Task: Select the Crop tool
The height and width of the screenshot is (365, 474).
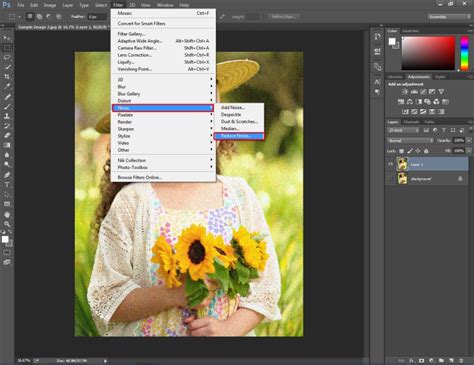Action: coord(7,77)
